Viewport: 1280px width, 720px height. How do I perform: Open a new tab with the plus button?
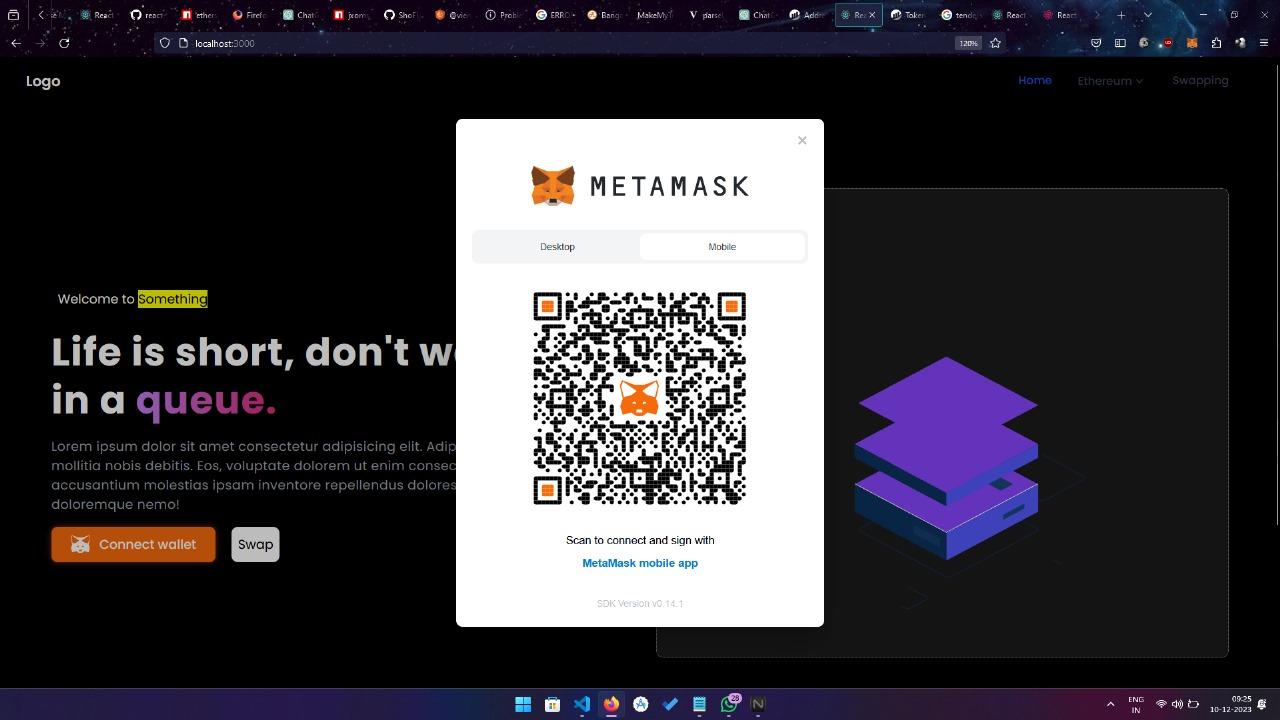[1121, 15]
